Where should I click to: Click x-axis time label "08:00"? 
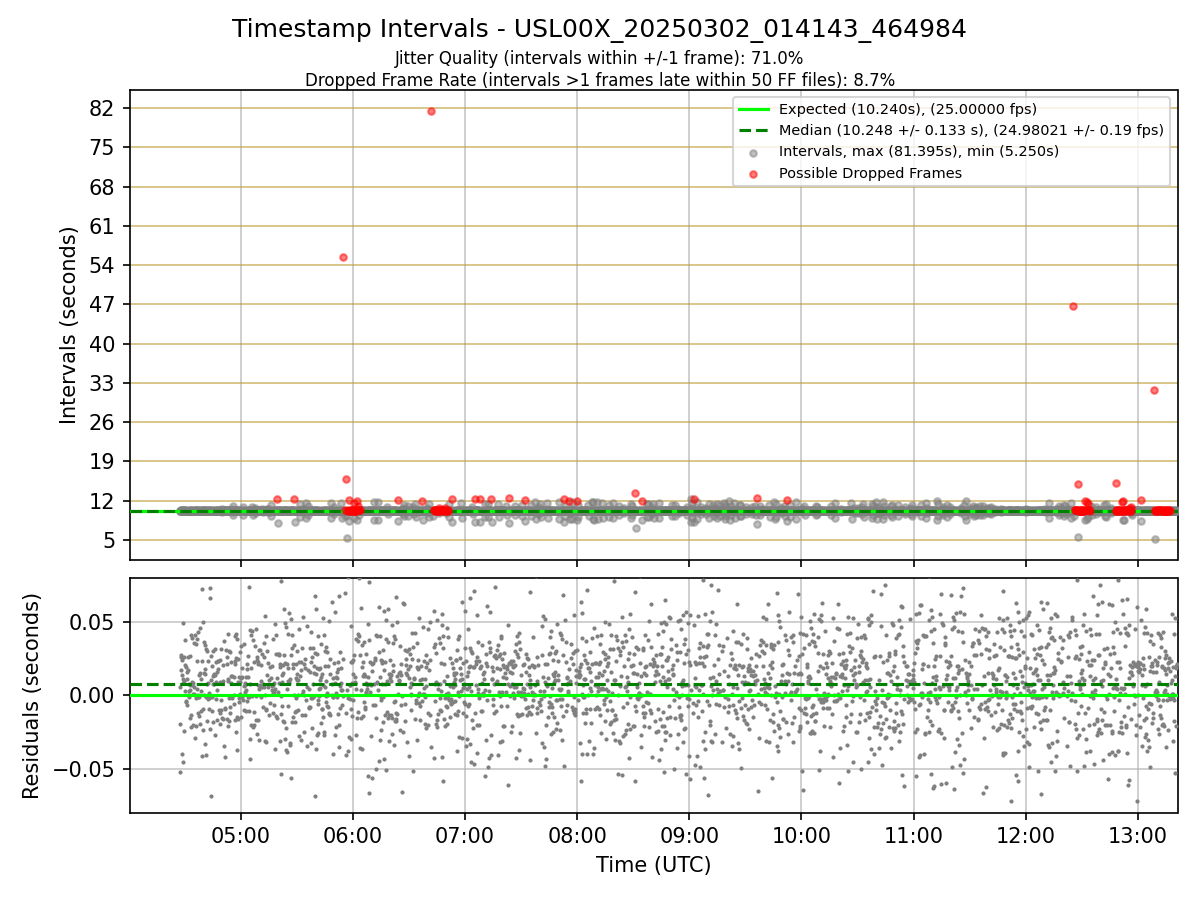point(577,836)
